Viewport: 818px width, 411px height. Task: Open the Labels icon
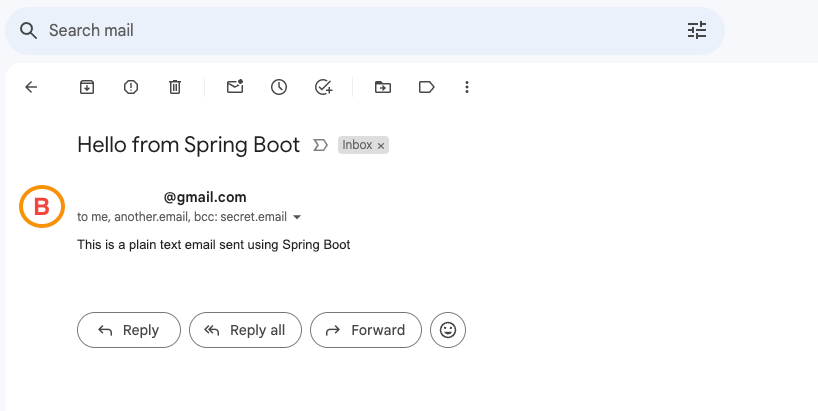[427, 87]
